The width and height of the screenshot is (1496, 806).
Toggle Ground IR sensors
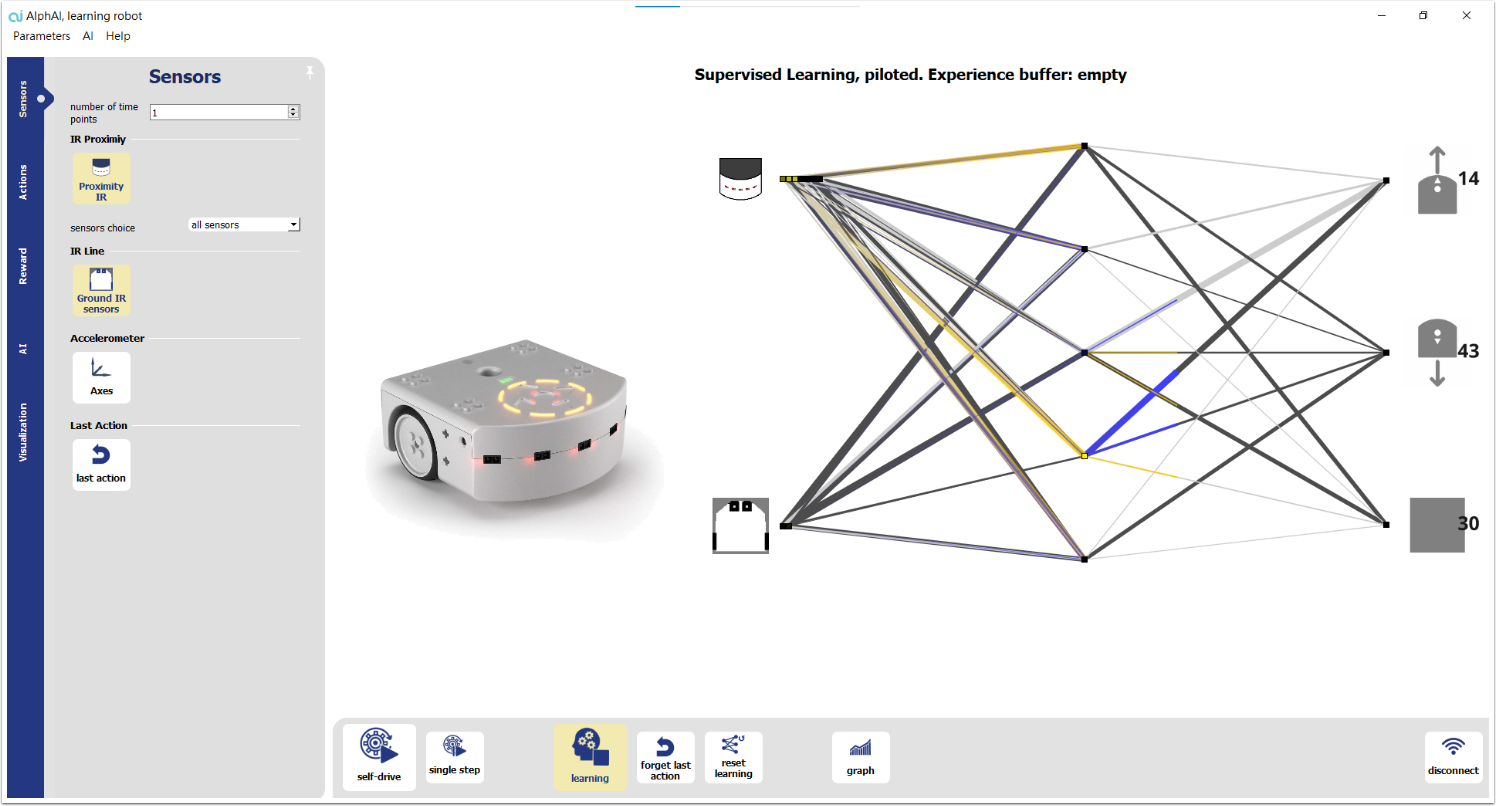click(101, 290)
